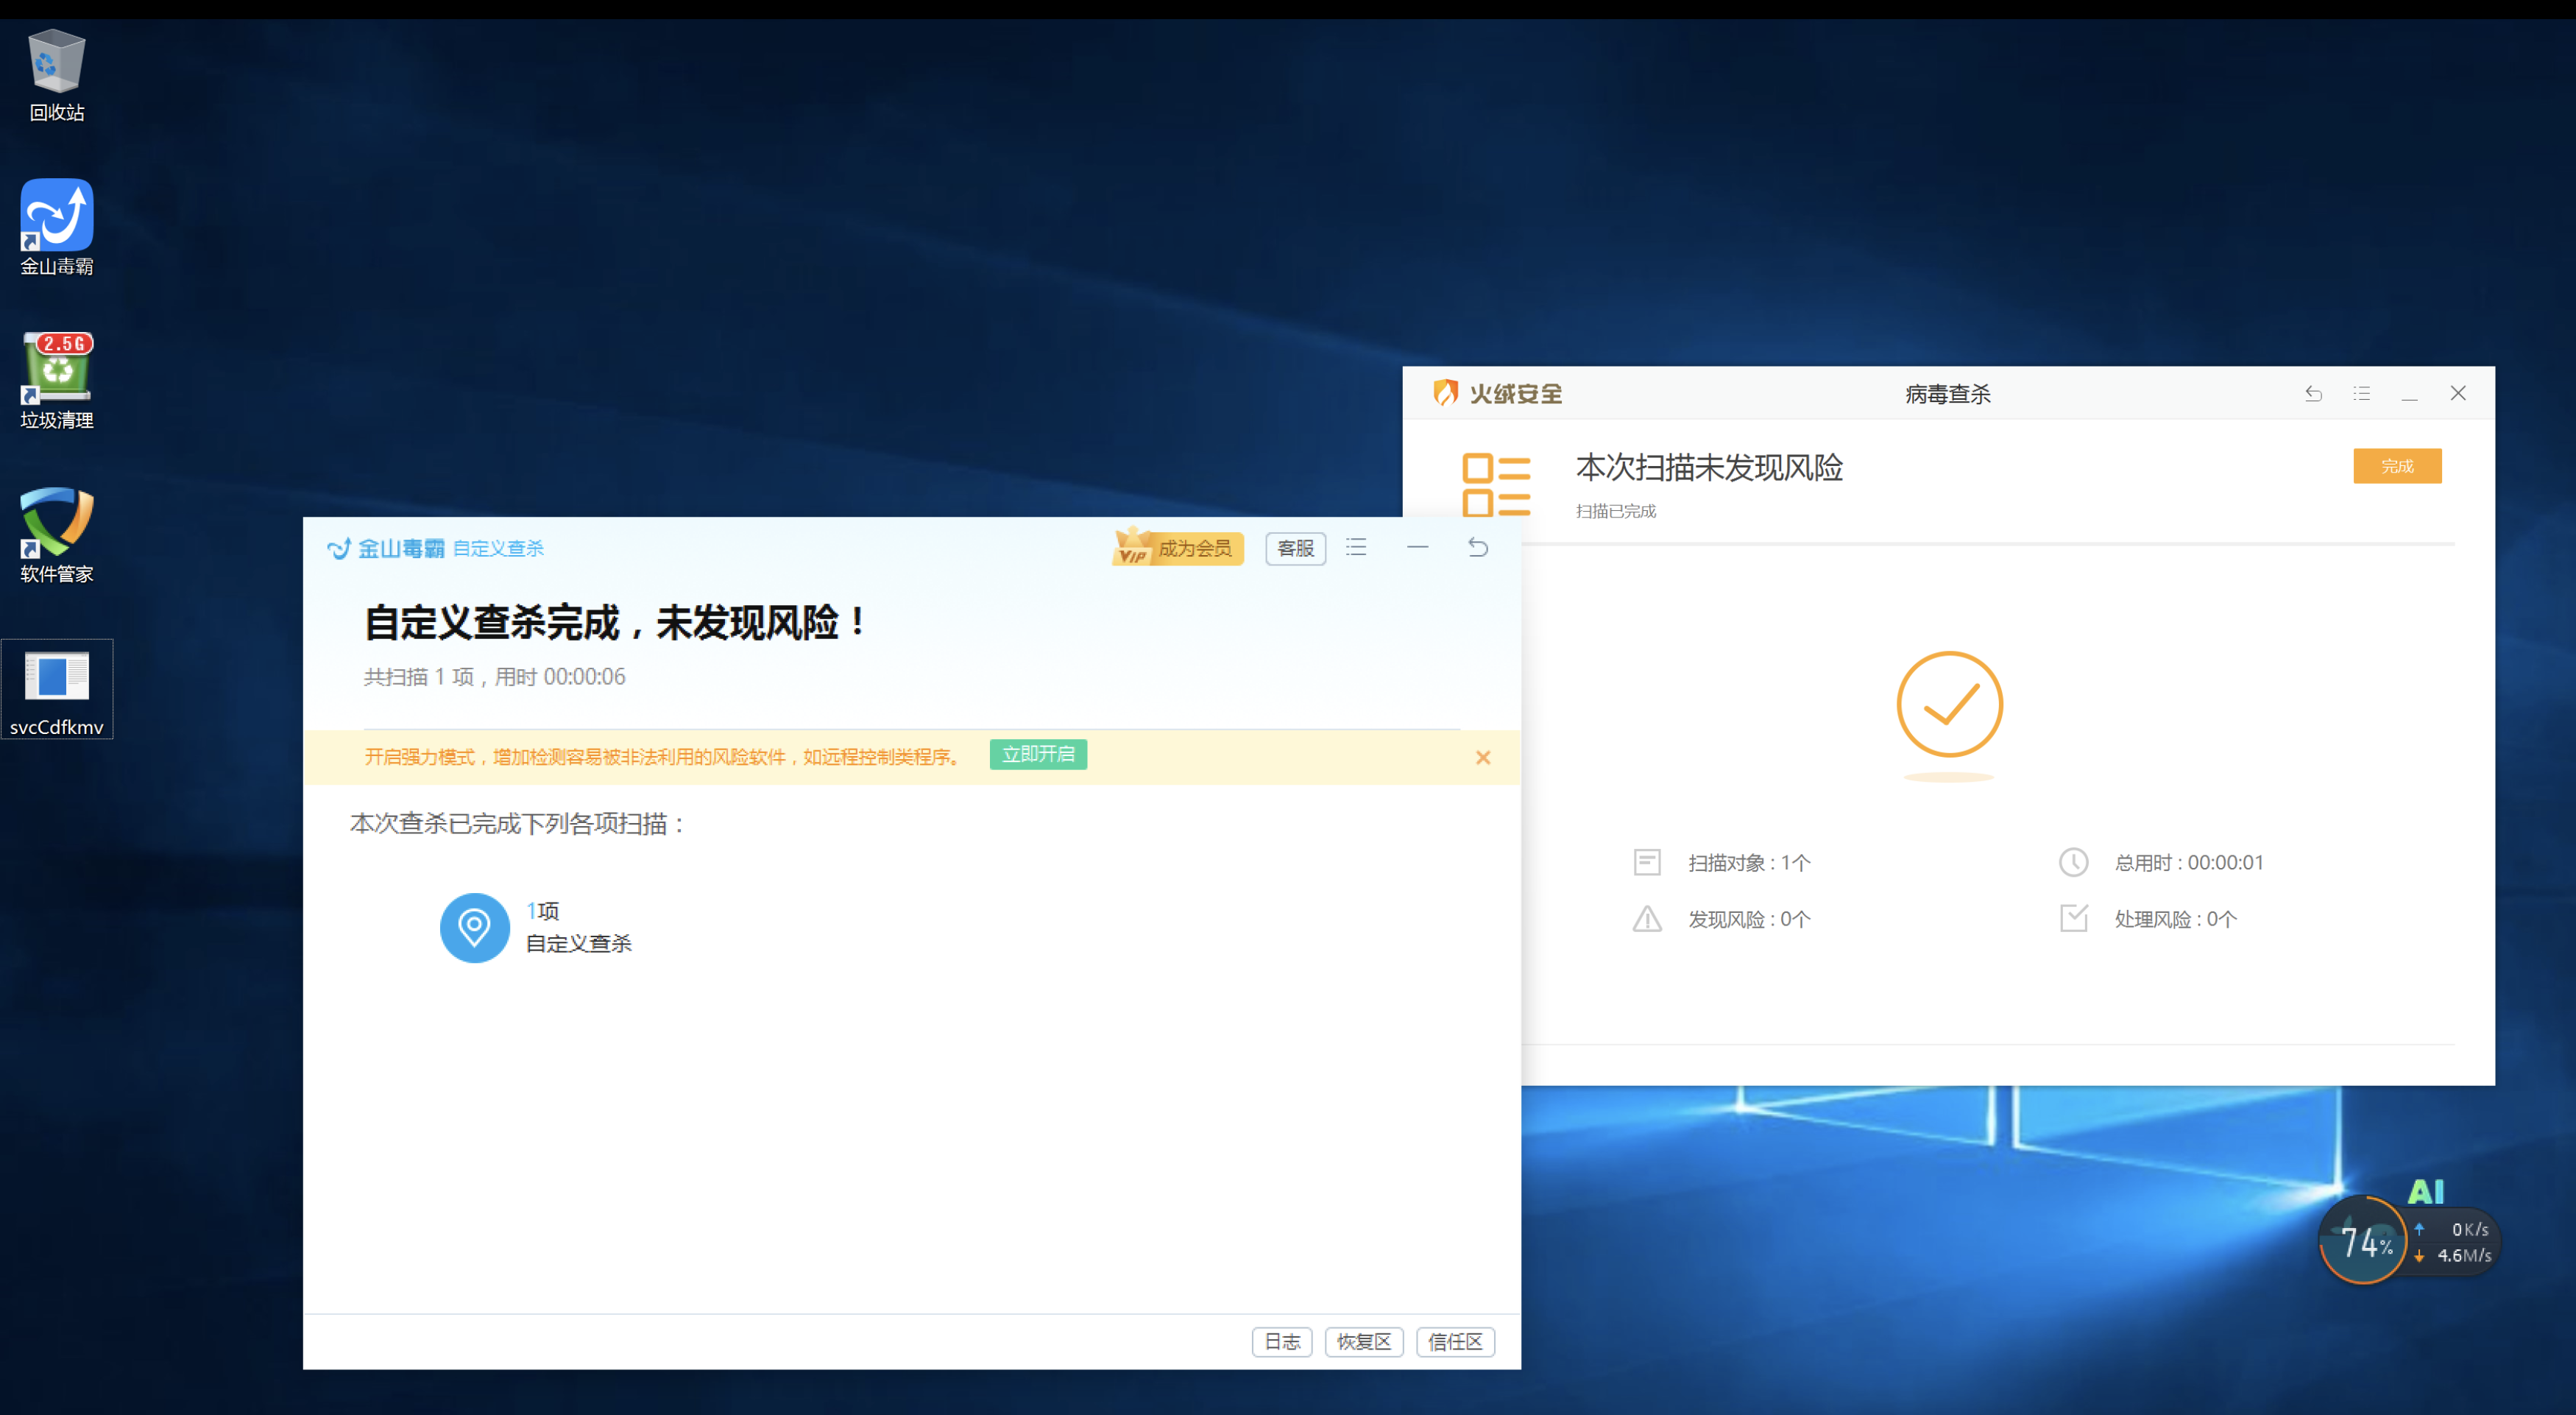Open 火绒安全 menu list icon

click(x=2362, y=393)
